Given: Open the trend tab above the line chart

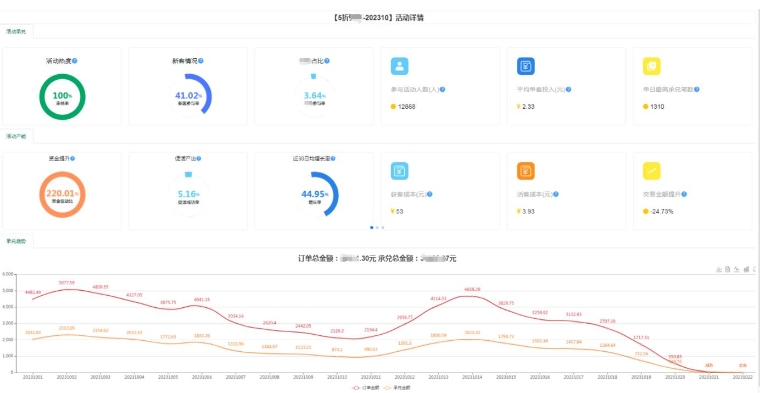Looking at the screenshot, I should pos(16,241).
